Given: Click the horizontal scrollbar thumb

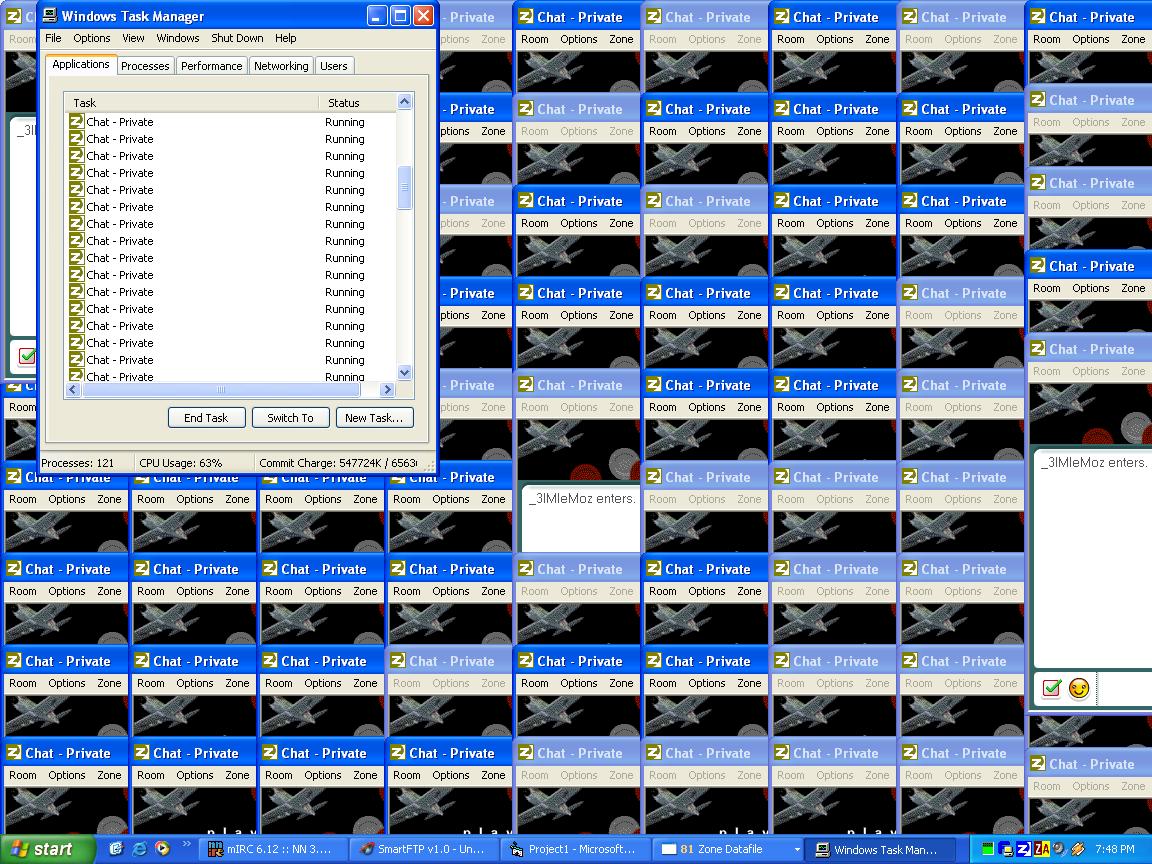Looking at the screenshot, I should click(220, 389).
